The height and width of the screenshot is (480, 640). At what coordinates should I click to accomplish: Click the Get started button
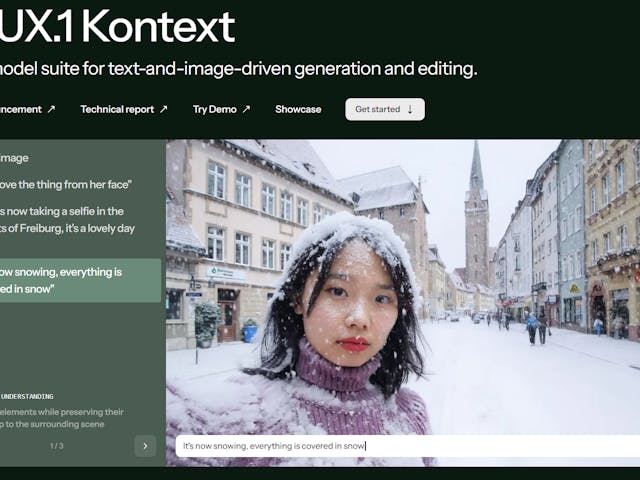coord(385,109)
